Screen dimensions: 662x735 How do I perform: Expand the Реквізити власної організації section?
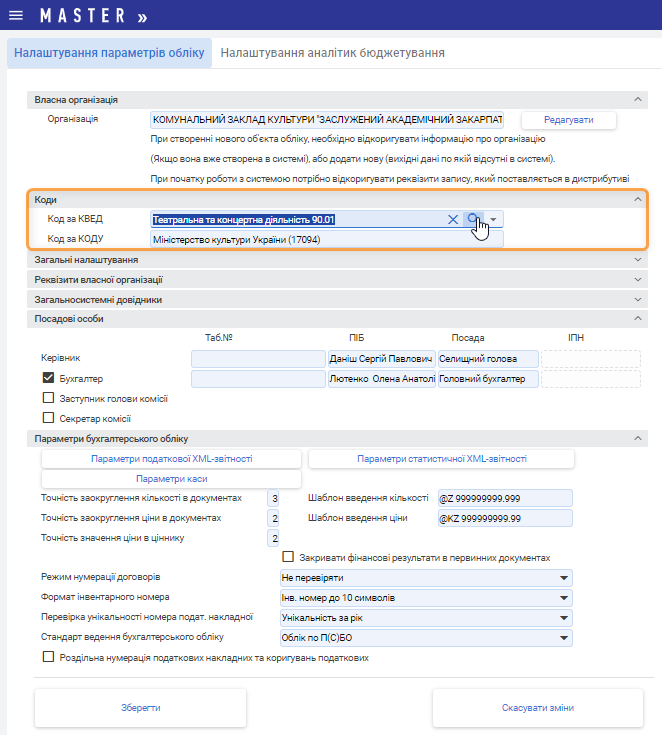638,279
